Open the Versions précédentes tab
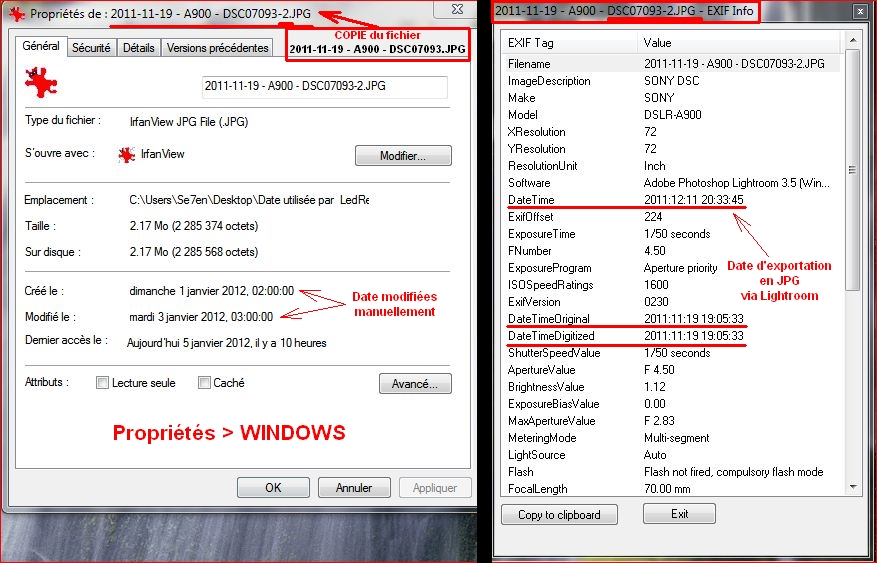 click(x=218, y=48)
